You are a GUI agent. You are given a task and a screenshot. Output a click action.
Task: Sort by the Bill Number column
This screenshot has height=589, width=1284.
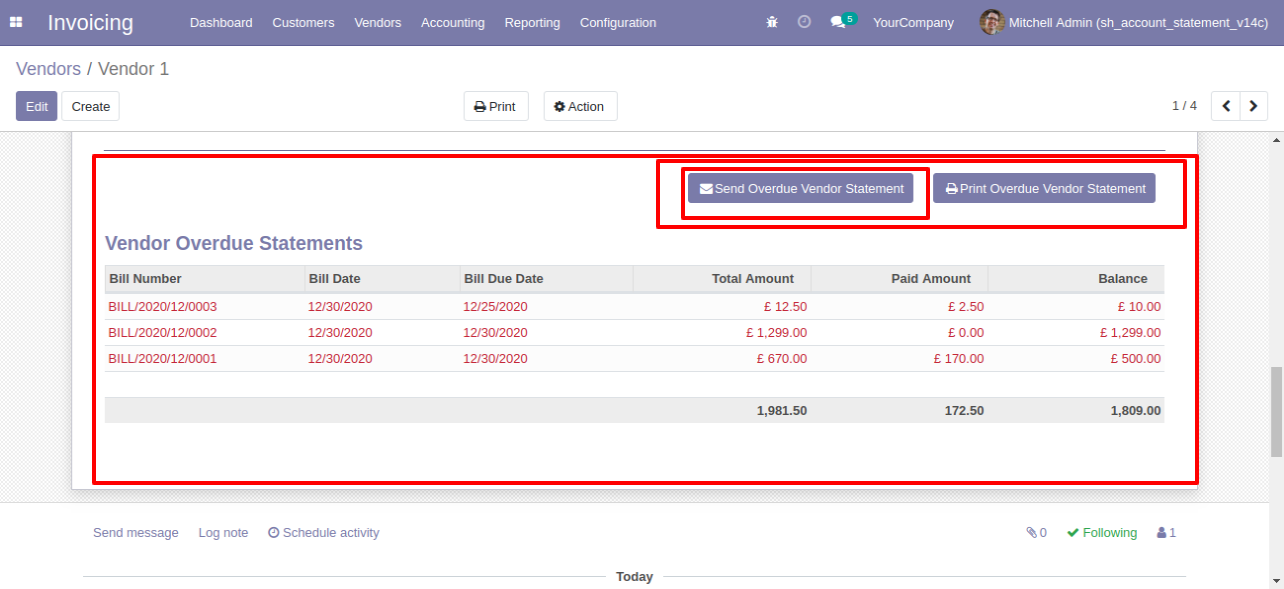pos(205,279)
